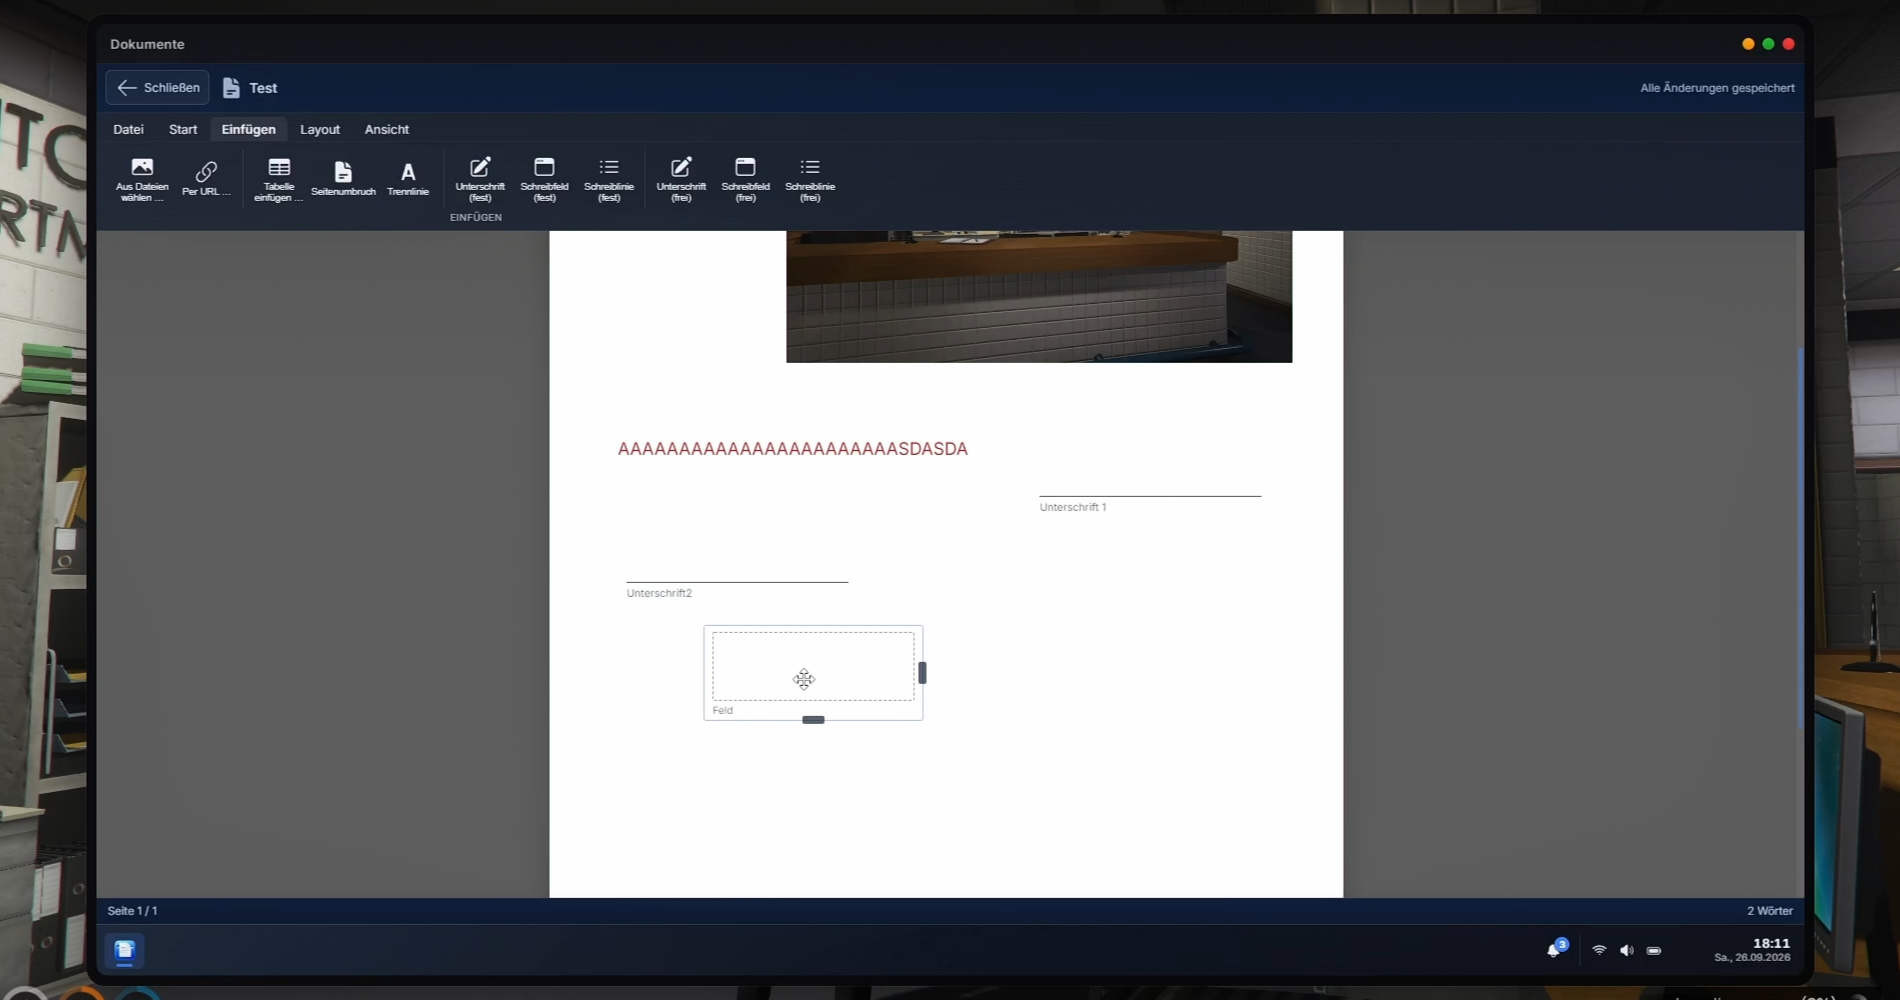Open Tabelle einfügen table tool
This screenshot has width=1900, height=1000.
coord(279,179)
